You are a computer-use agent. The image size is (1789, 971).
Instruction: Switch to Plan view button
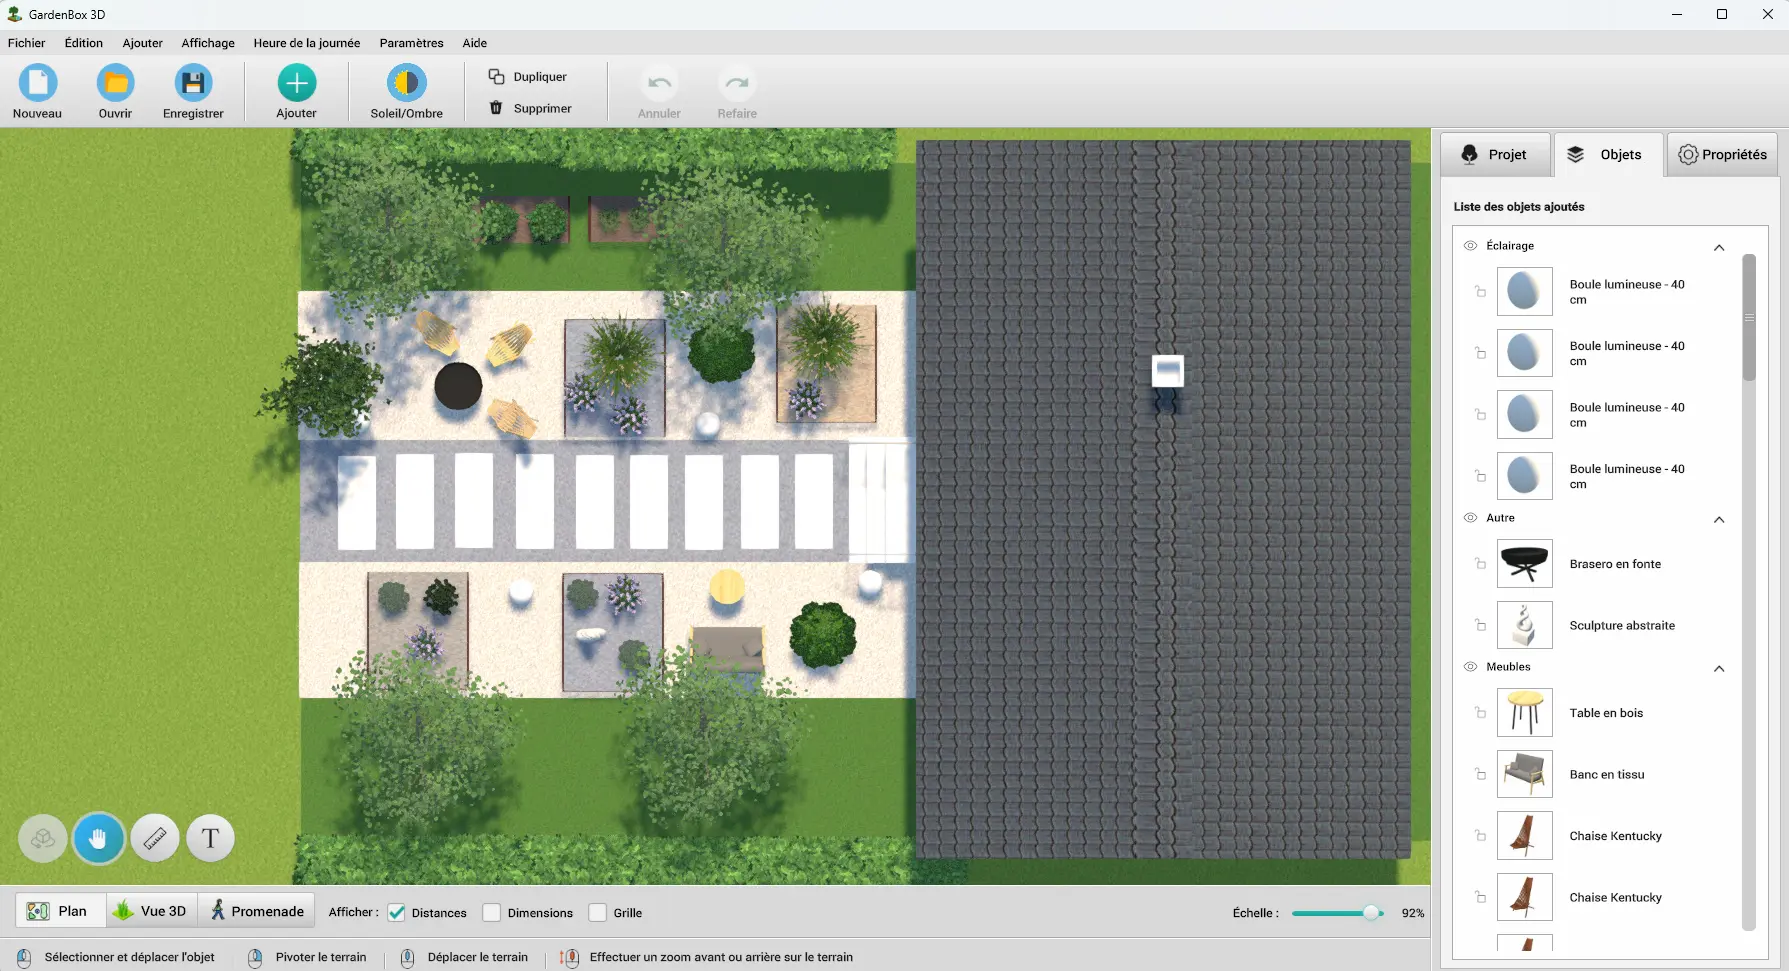pos(59,911)
